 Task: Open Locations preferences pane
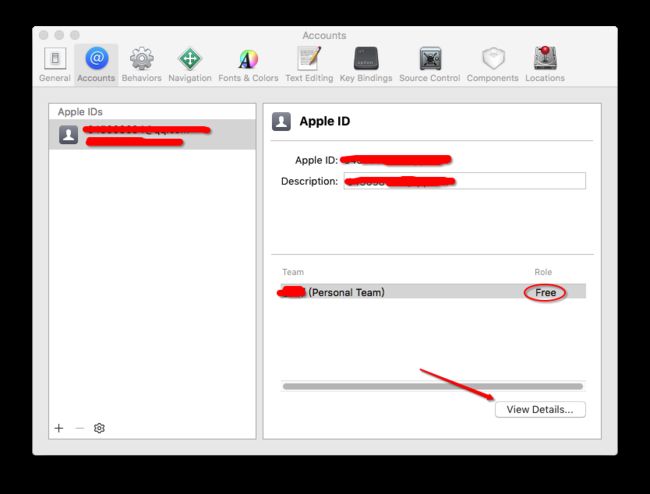pos(545,65)
